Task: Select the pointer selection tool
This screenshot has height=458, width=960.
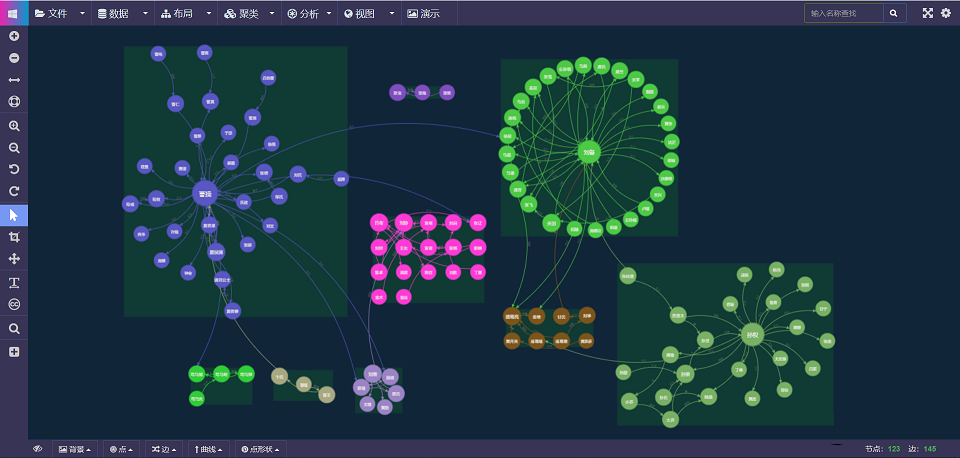Action: pyautogui.click(x=14, y=215)
